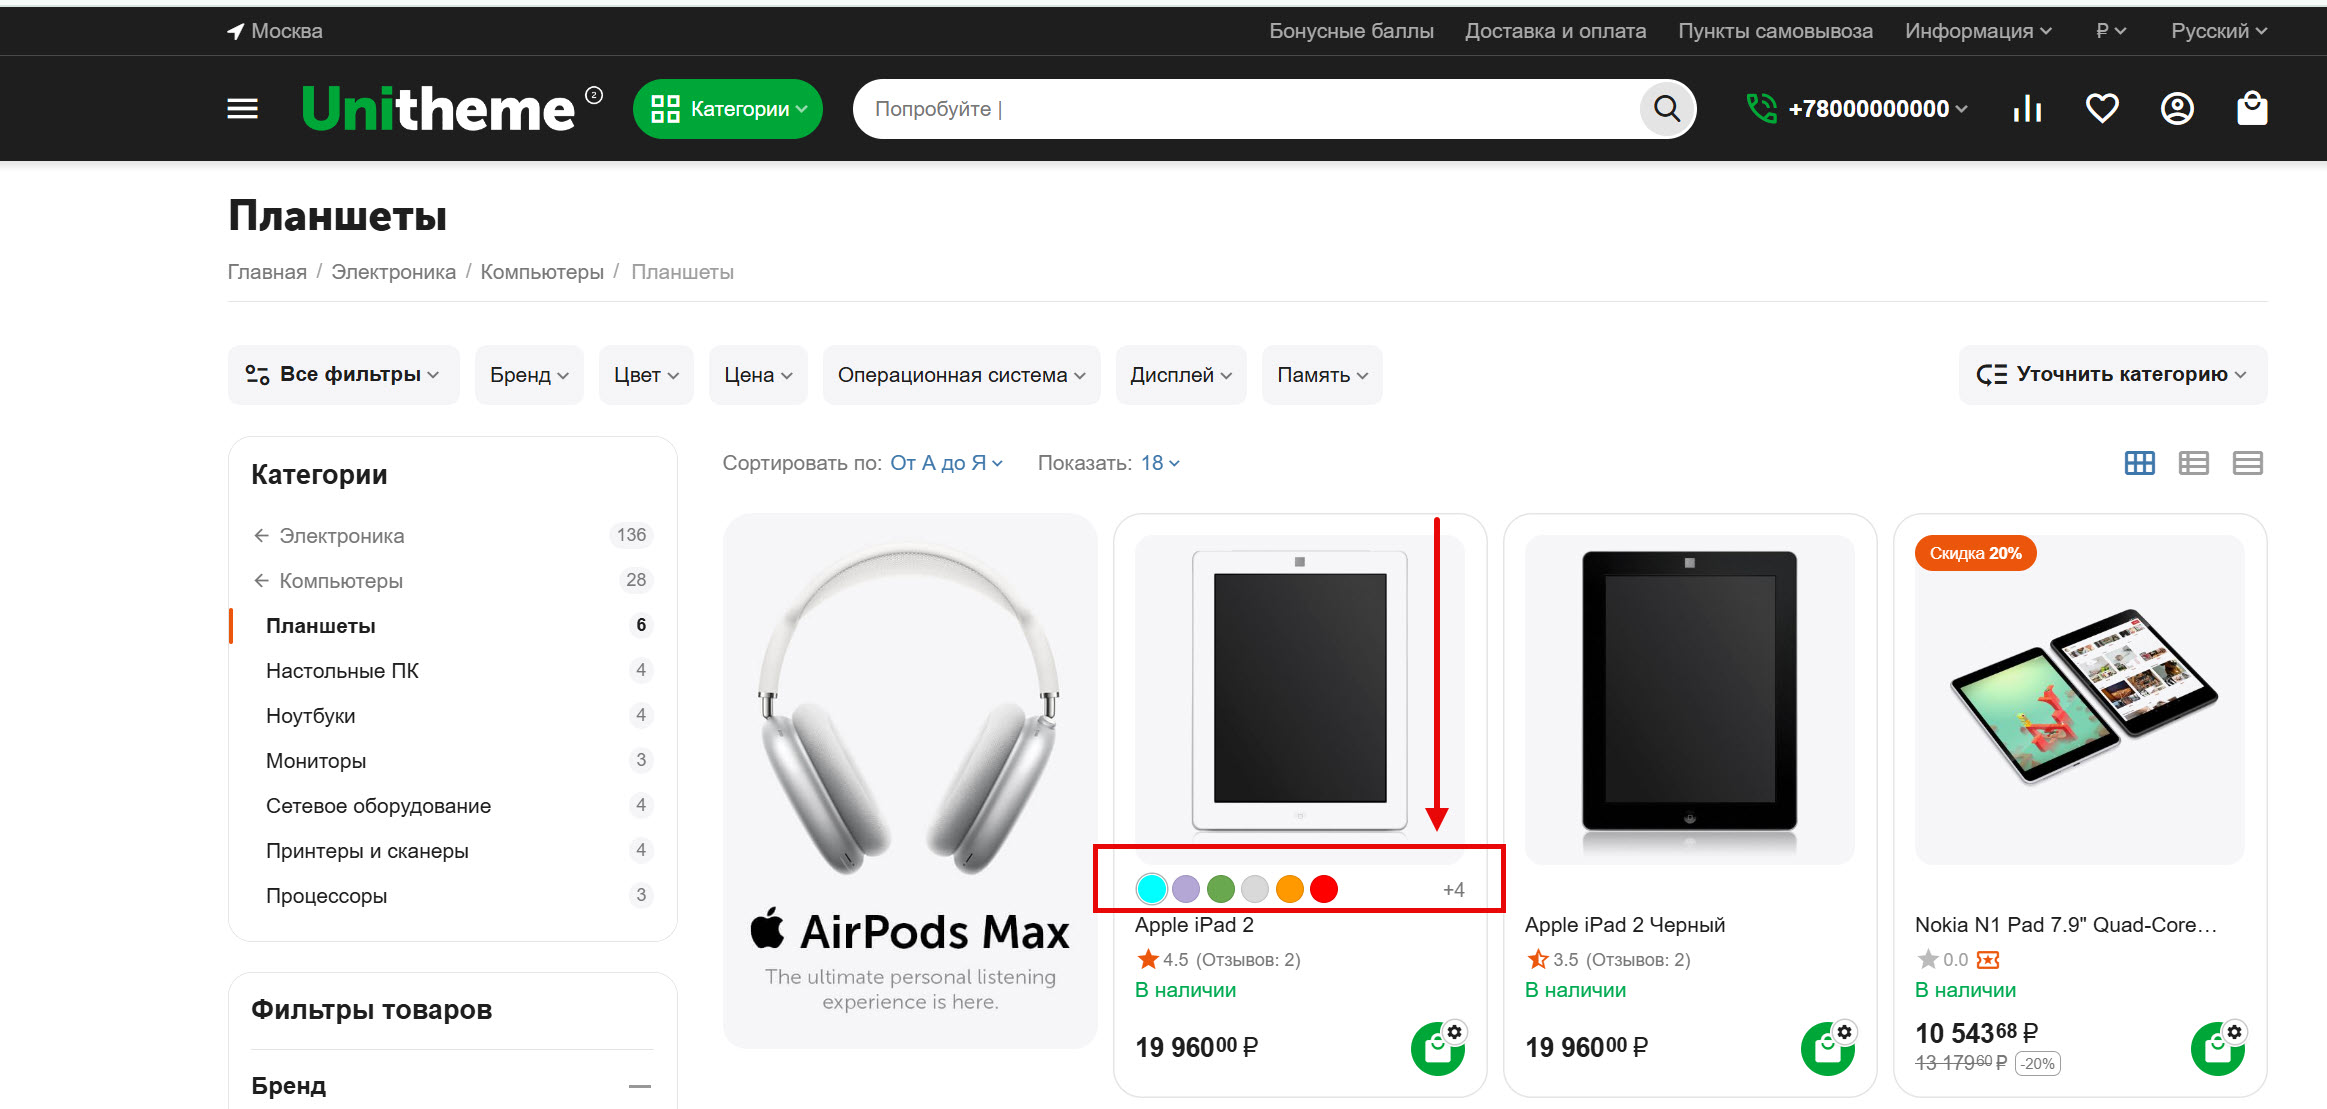Select the cyan color swatch for iPad 2
The image size is (2327, 1109).
(x=1151, y=888)
